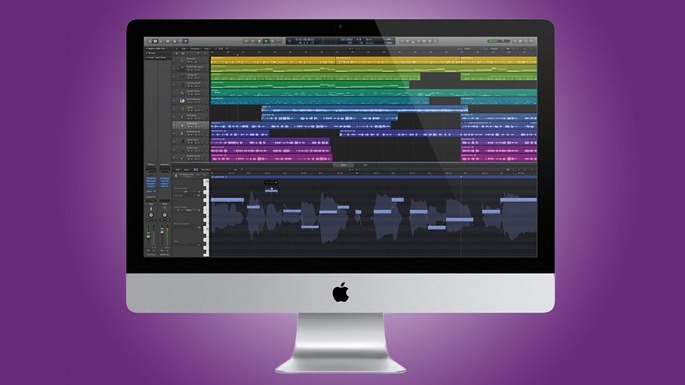Viewport: 685px width, 385px height.
Task: Click the Duplicate Track button beside the plus
Action: click(x=183, y=53)
